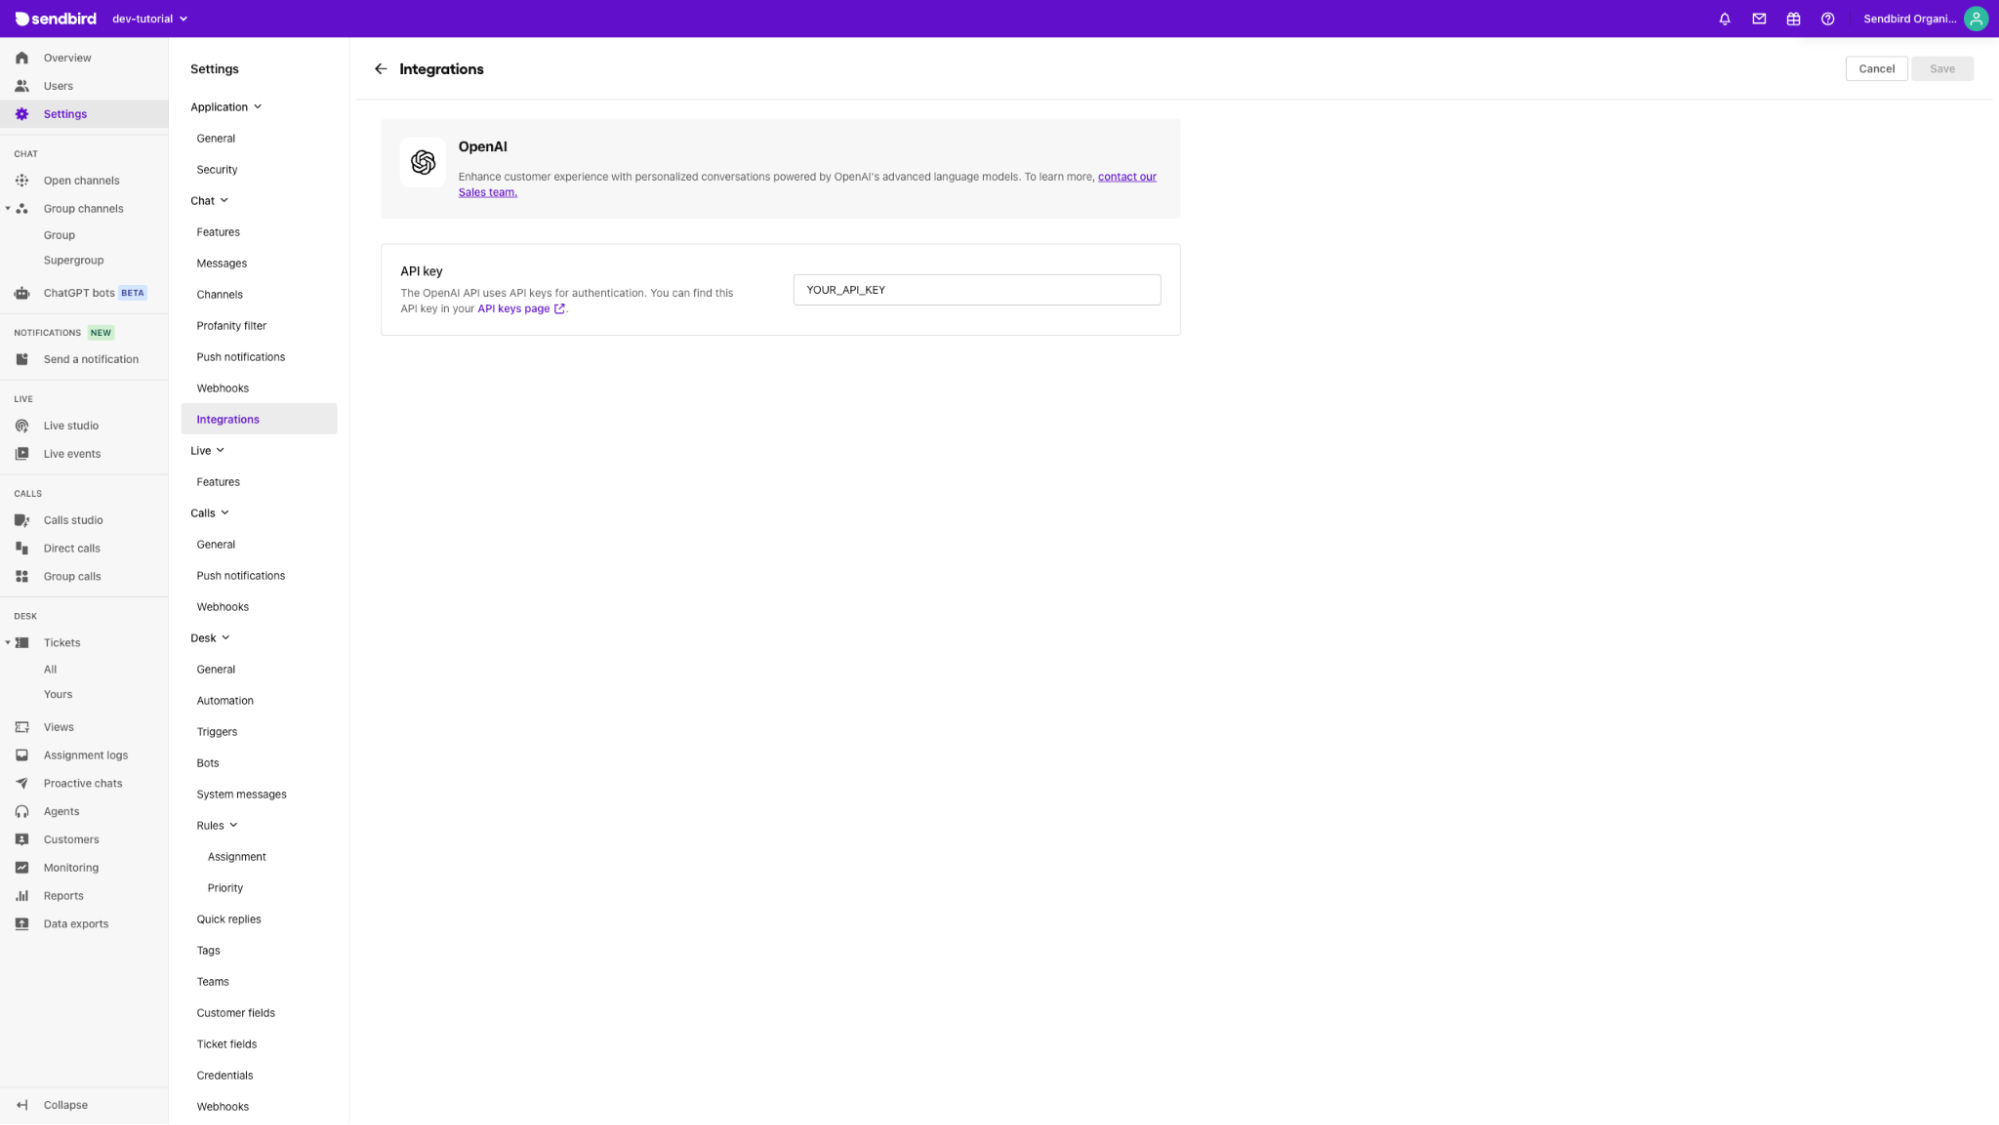
Task: Collapse the Rules submenu
Action: pyautogui.click(x=233, y=826)
